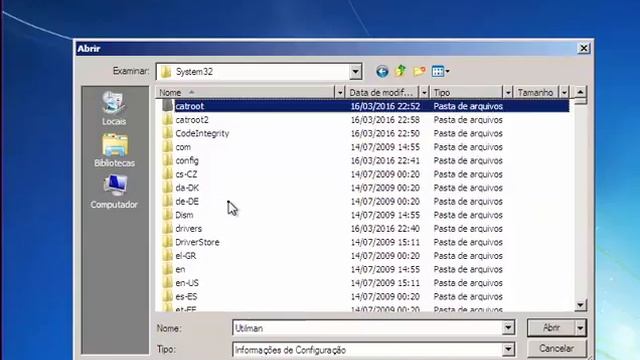Expand the Nome filename history dropdown
This screenshot has width=640, height=360.
[508, 327]
